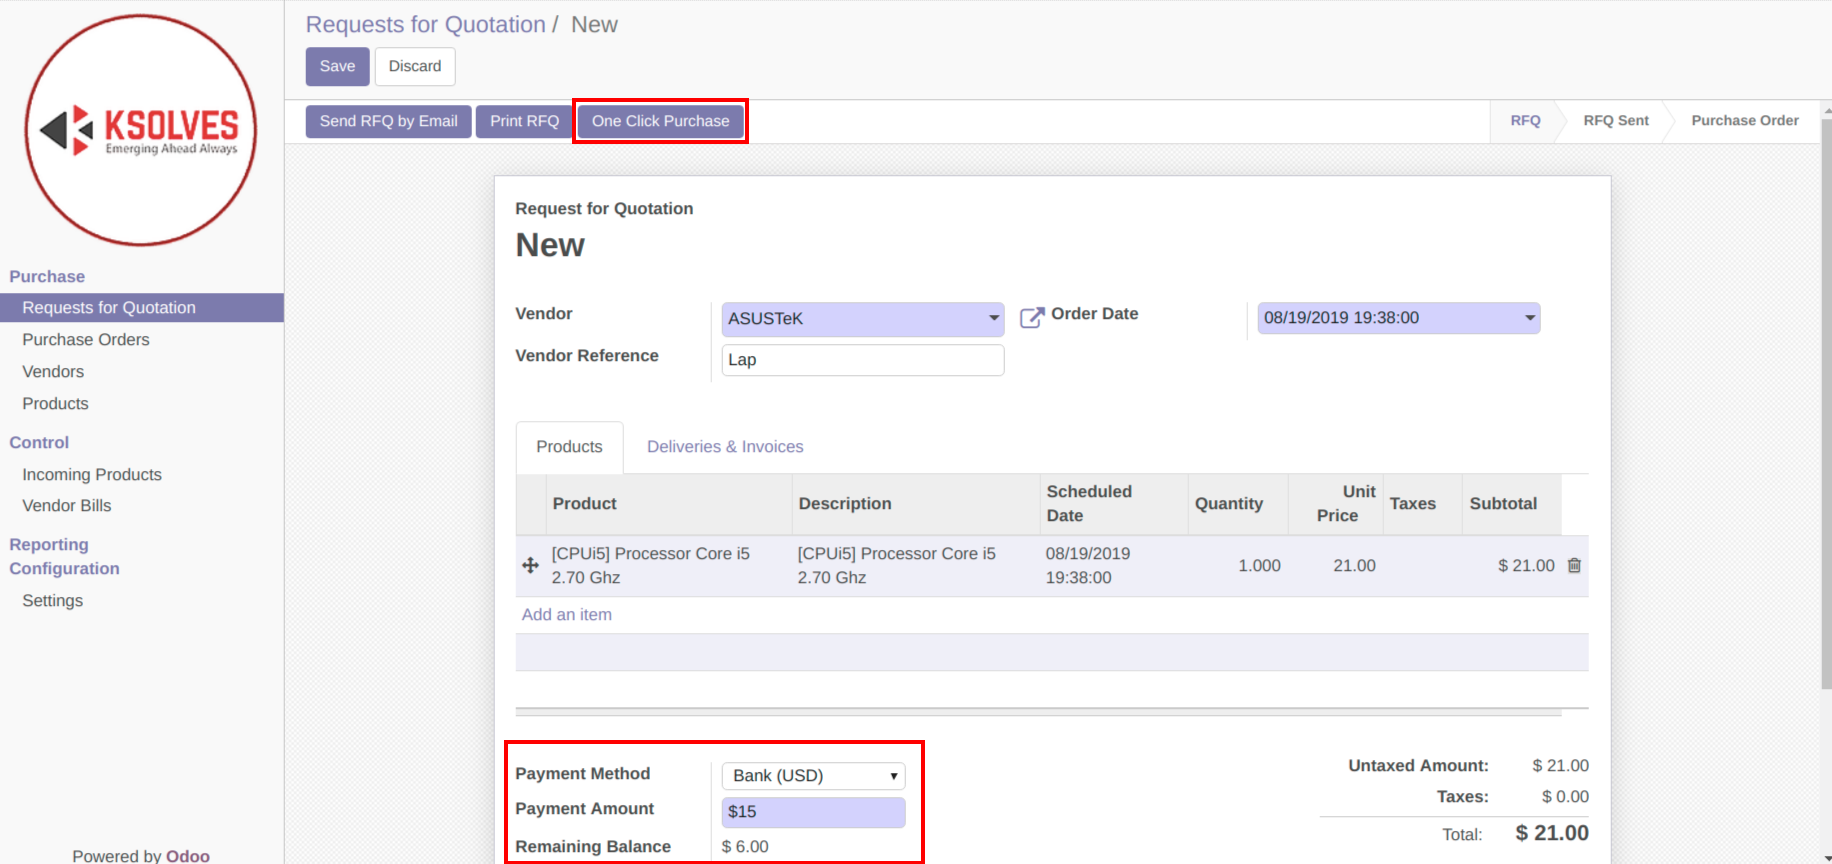Click the trash icon to delete product line
Image resolution: width=1832 pixels, height=864 pixels.
point(1574,566)
